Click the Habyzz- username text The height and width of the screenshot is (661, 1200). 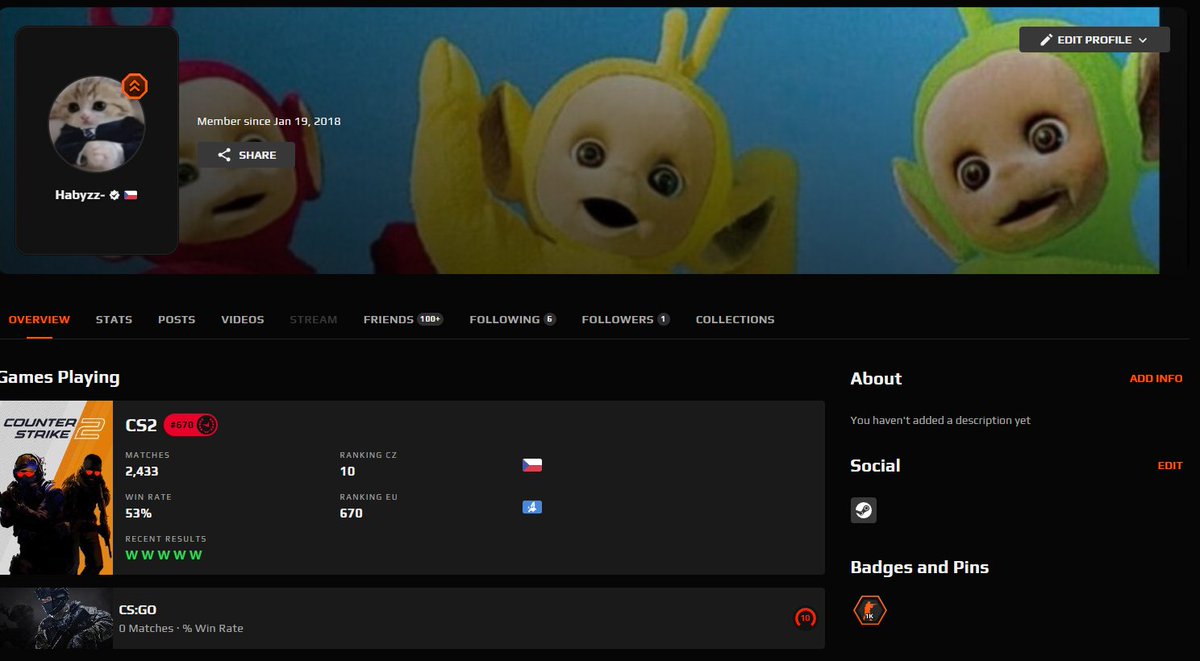point(81,195)
